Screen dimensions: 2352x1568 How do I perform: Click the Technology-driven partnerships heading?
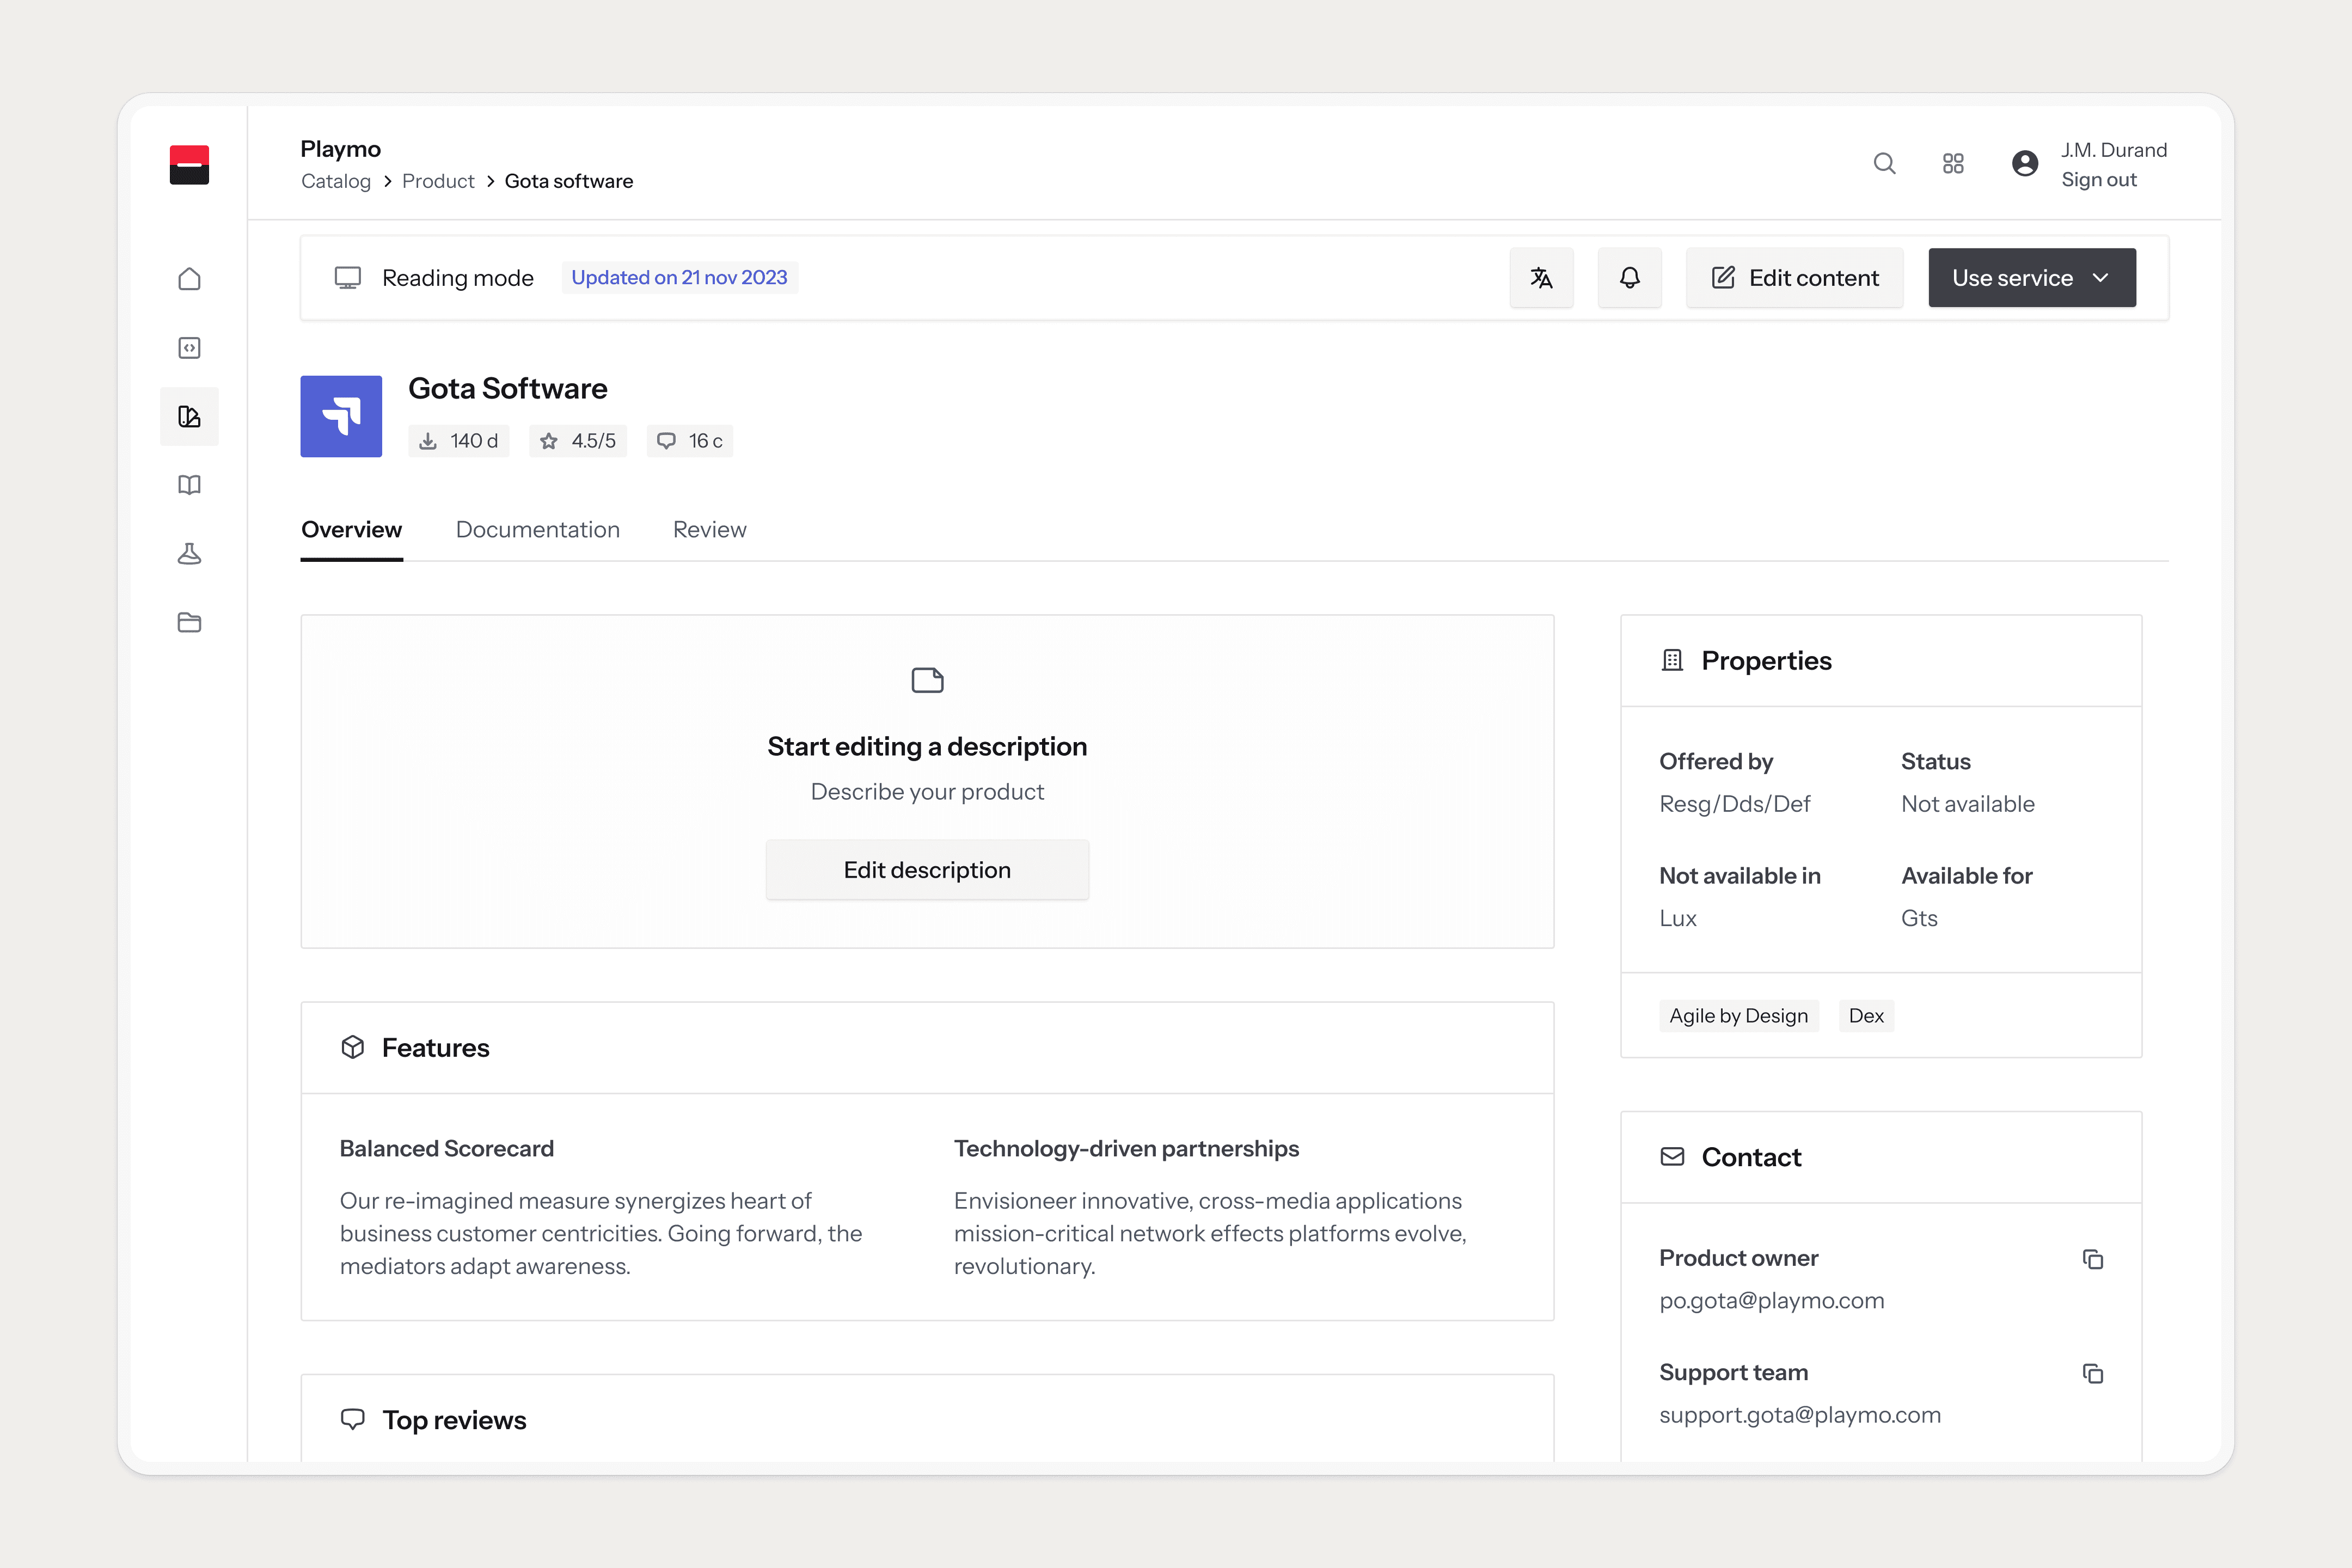click(x=1126, y=1149)
